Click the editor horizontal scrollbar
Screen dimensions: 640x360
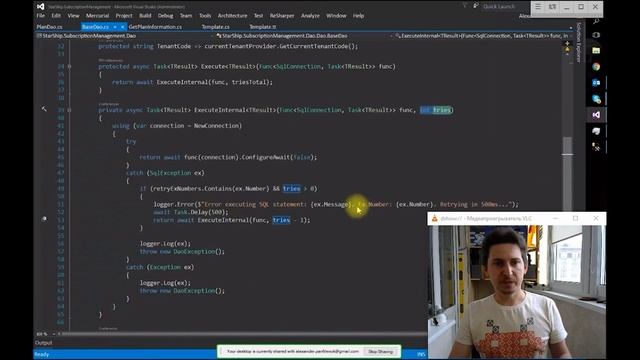pos(242,334)
